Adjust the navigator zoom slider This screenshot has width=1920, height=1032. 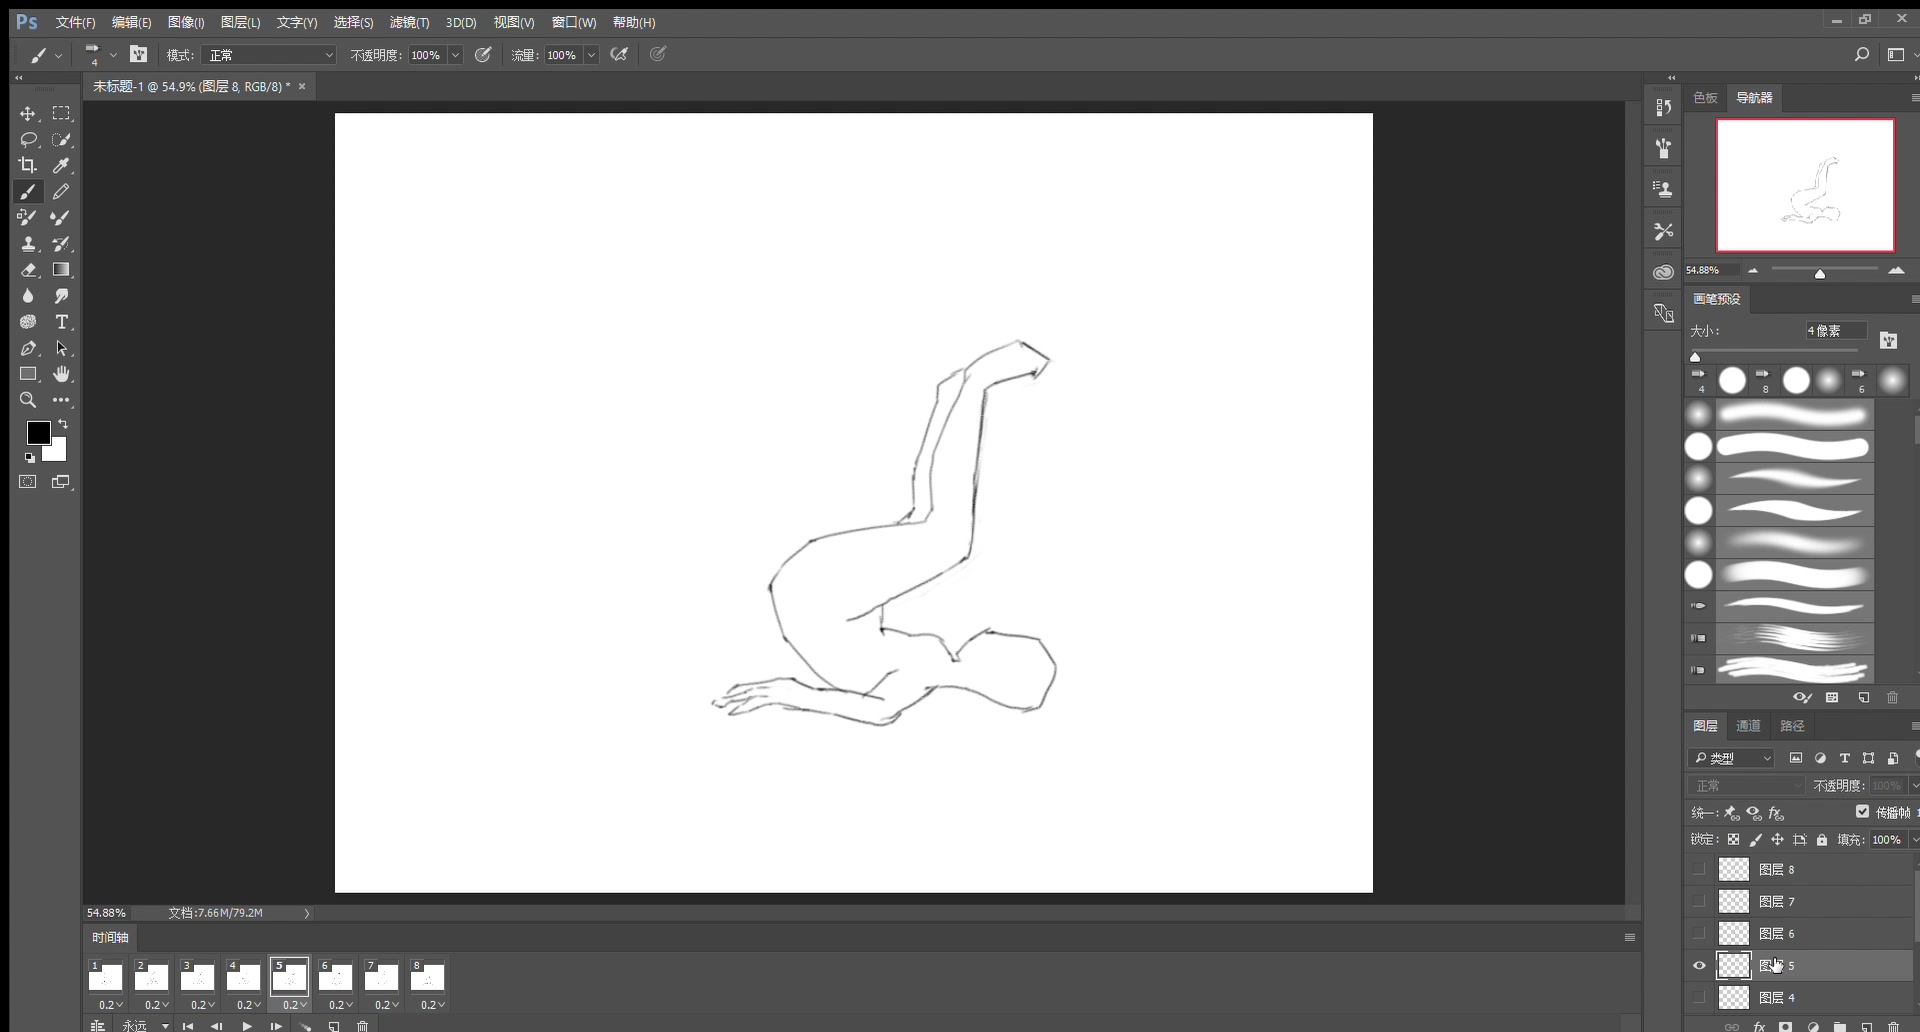tap(1820, 273)
